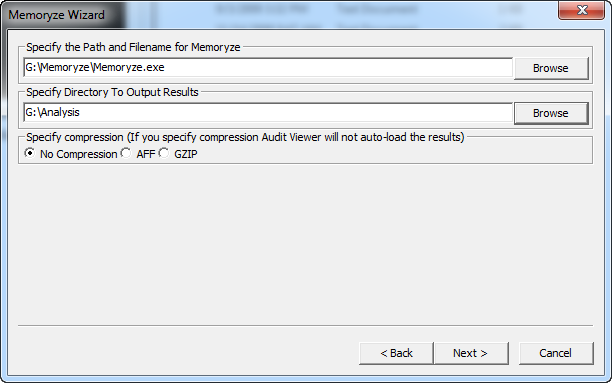Focus the output results directory field

tap(268, 113)
